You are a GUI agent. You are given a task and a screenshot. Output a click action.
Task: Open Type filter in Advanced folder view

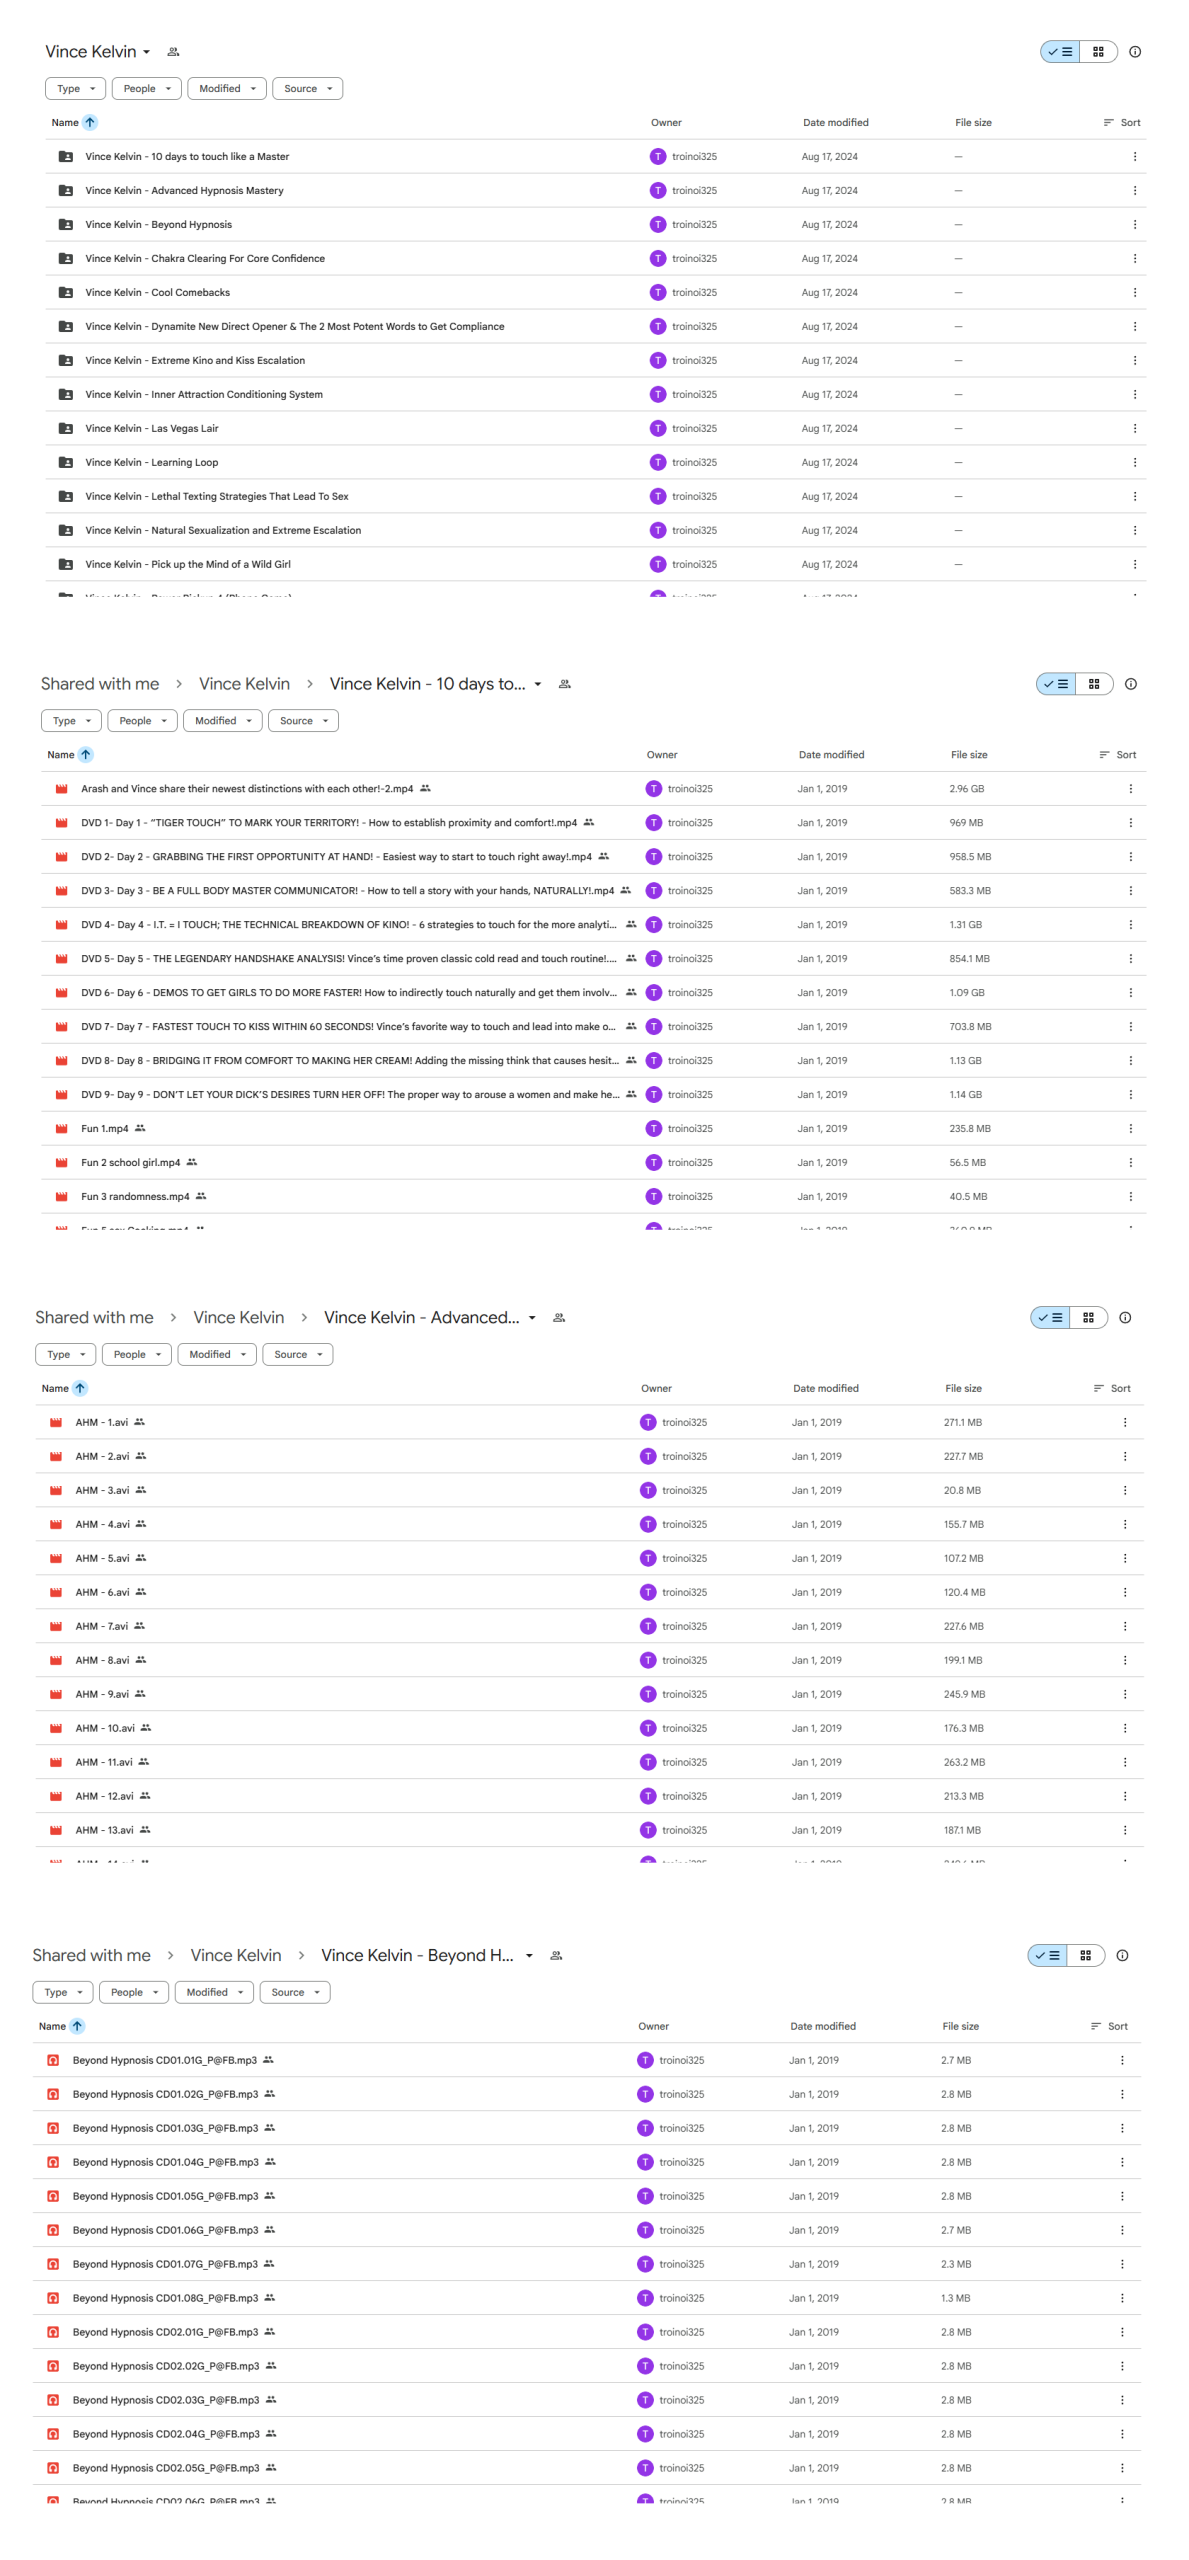tap(66, 1355)
